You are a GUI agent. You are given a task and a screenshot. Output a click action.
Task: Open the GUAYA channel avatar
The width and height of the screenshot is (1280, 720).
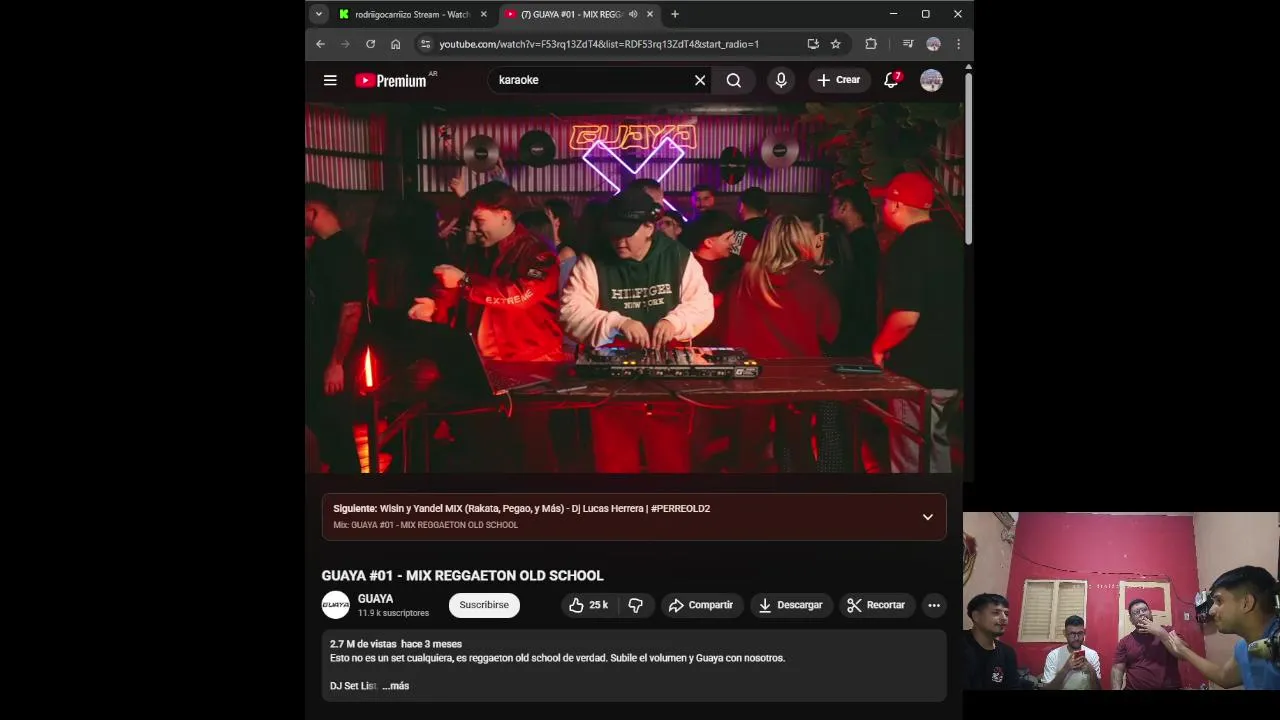(x=336, y=605)
